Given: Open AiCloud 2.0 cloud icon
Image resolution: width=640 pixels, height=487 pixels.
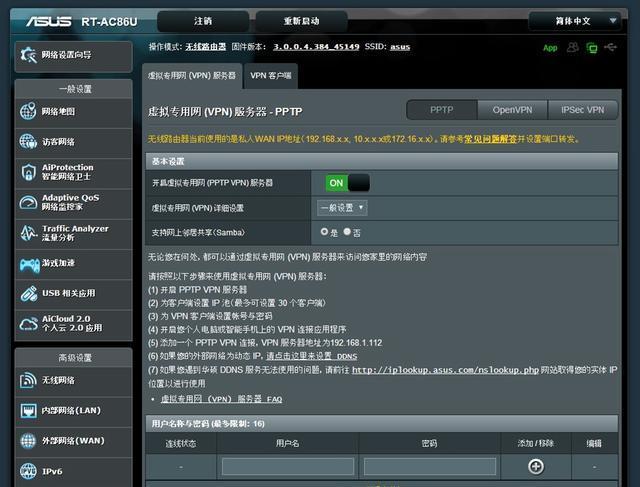Looking at the screenshot, I should pos(29,324).
